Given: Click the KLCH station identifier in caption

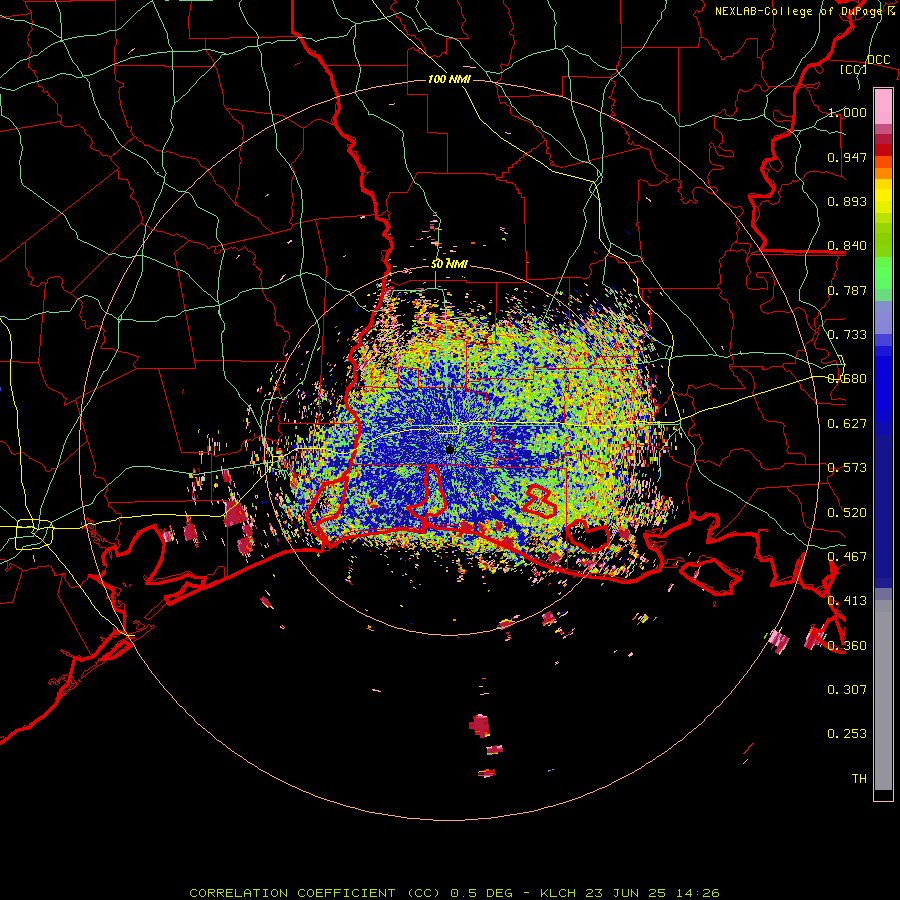Looking at the screenshot, I should [x=557, y=893].
